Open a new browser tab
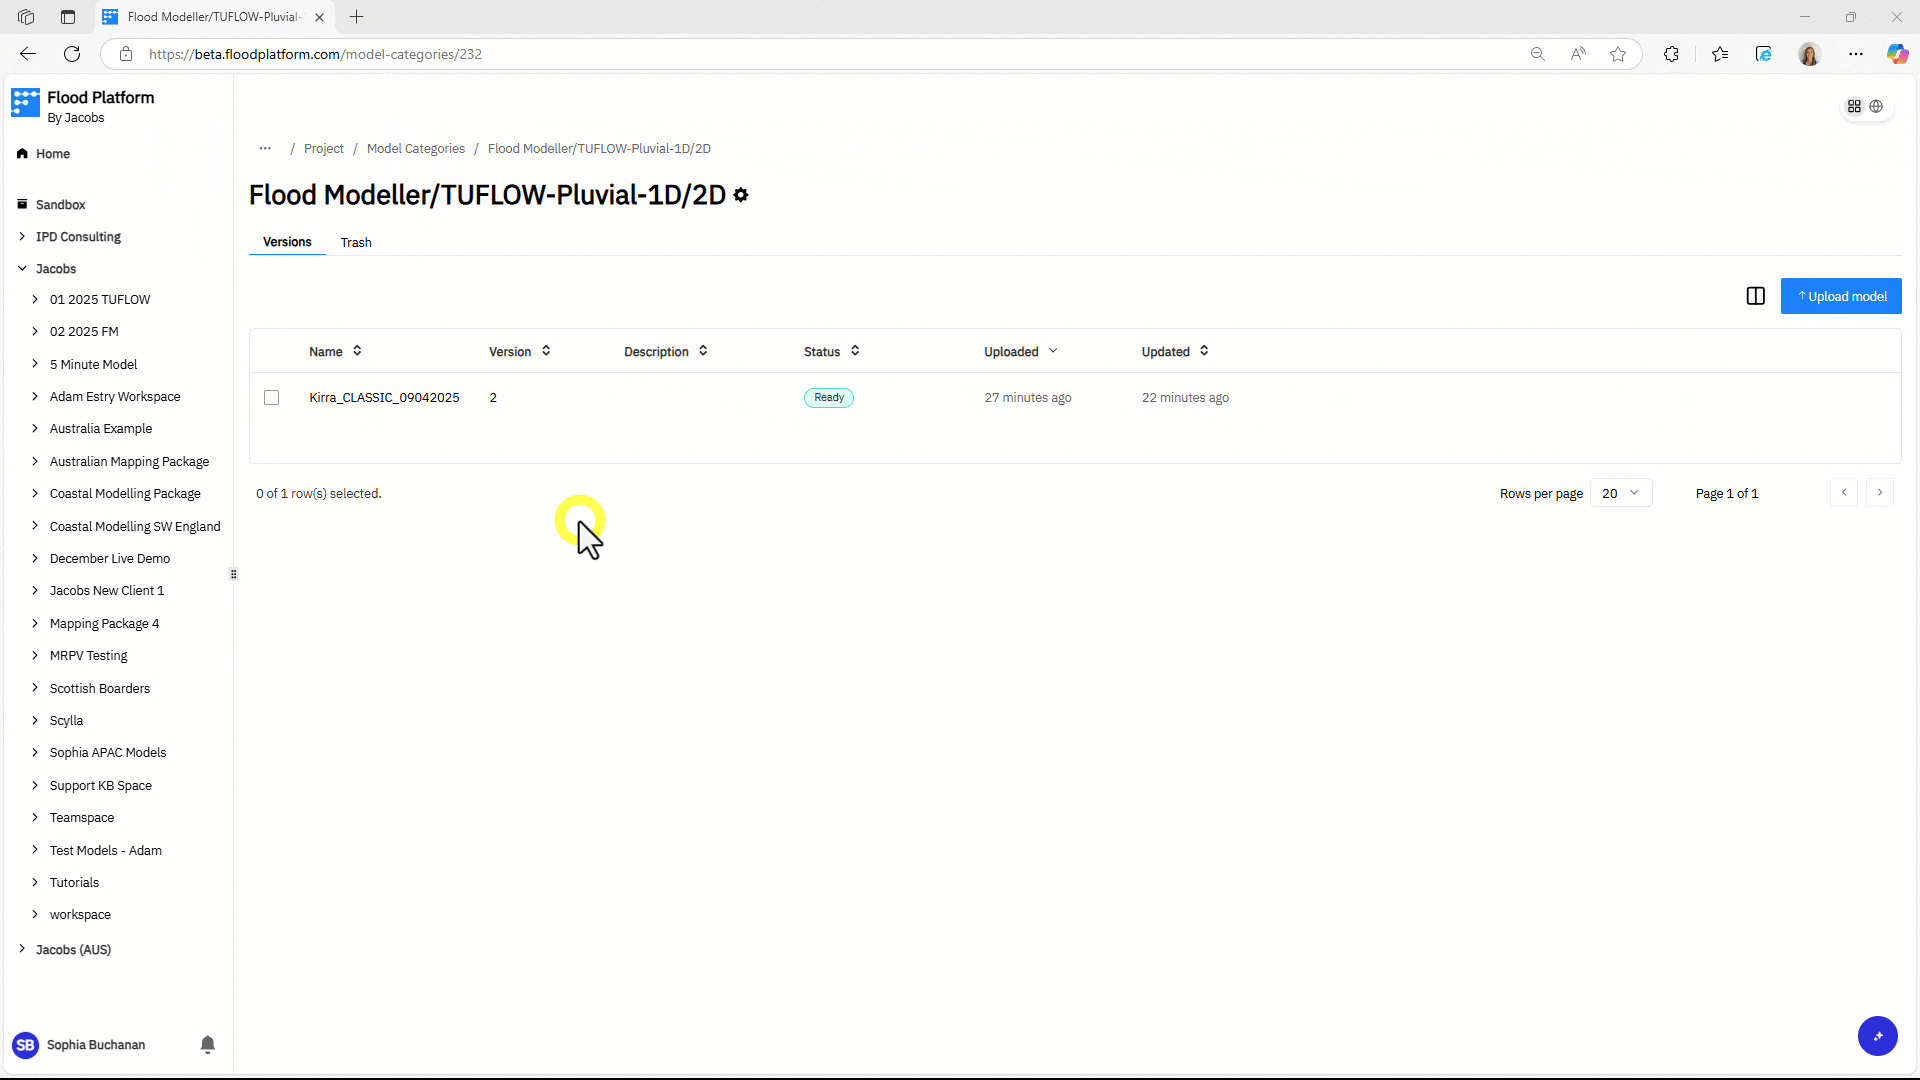 click(356, 17)
